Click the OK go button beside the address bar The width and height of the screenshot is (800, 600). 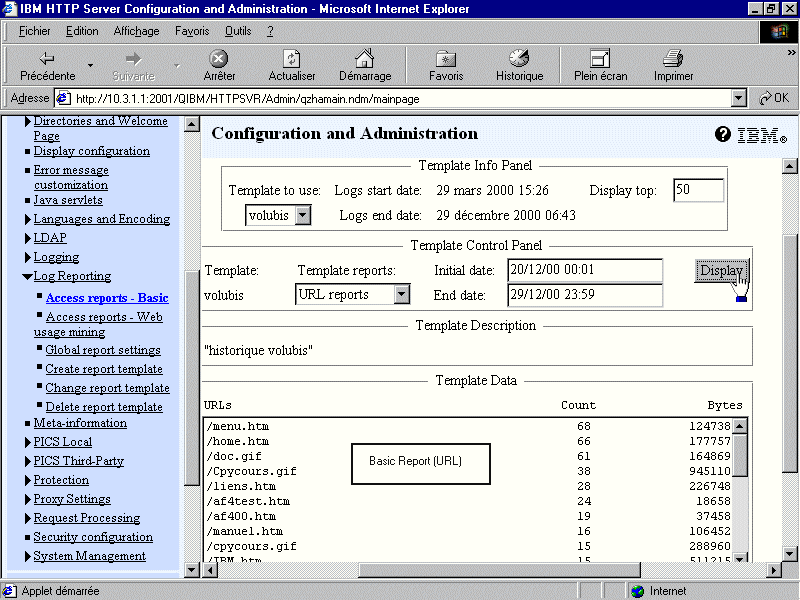(x=774, y=98)
